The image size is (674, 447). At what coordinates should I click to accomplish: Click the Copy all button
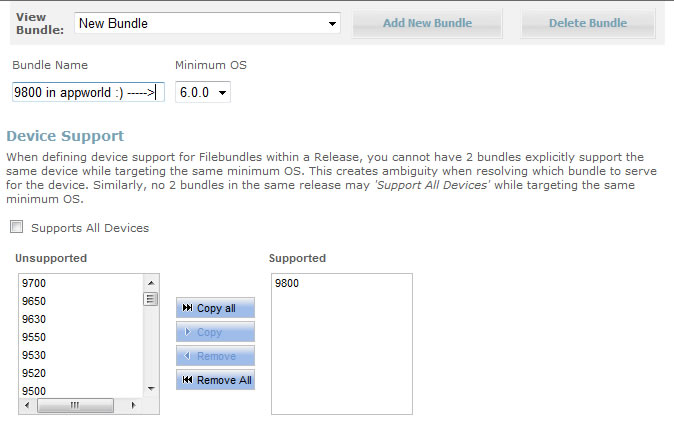(x=215, y=308)
